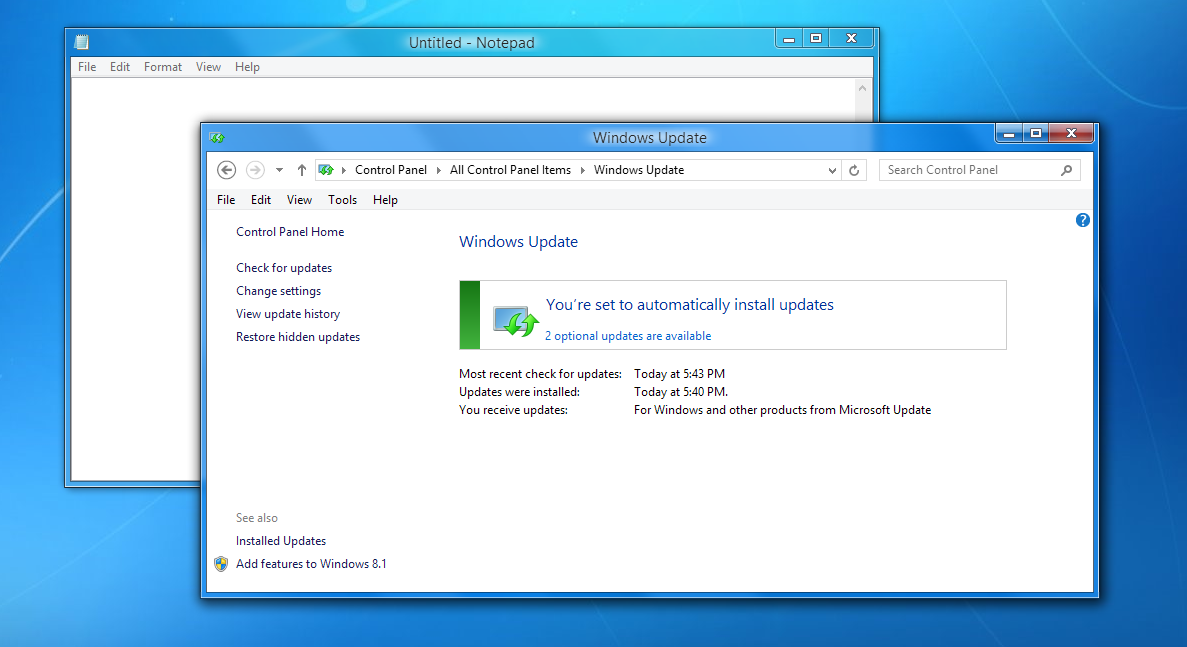Open Notepad's Format menu
1187x647 pixels.
[162, 66]
